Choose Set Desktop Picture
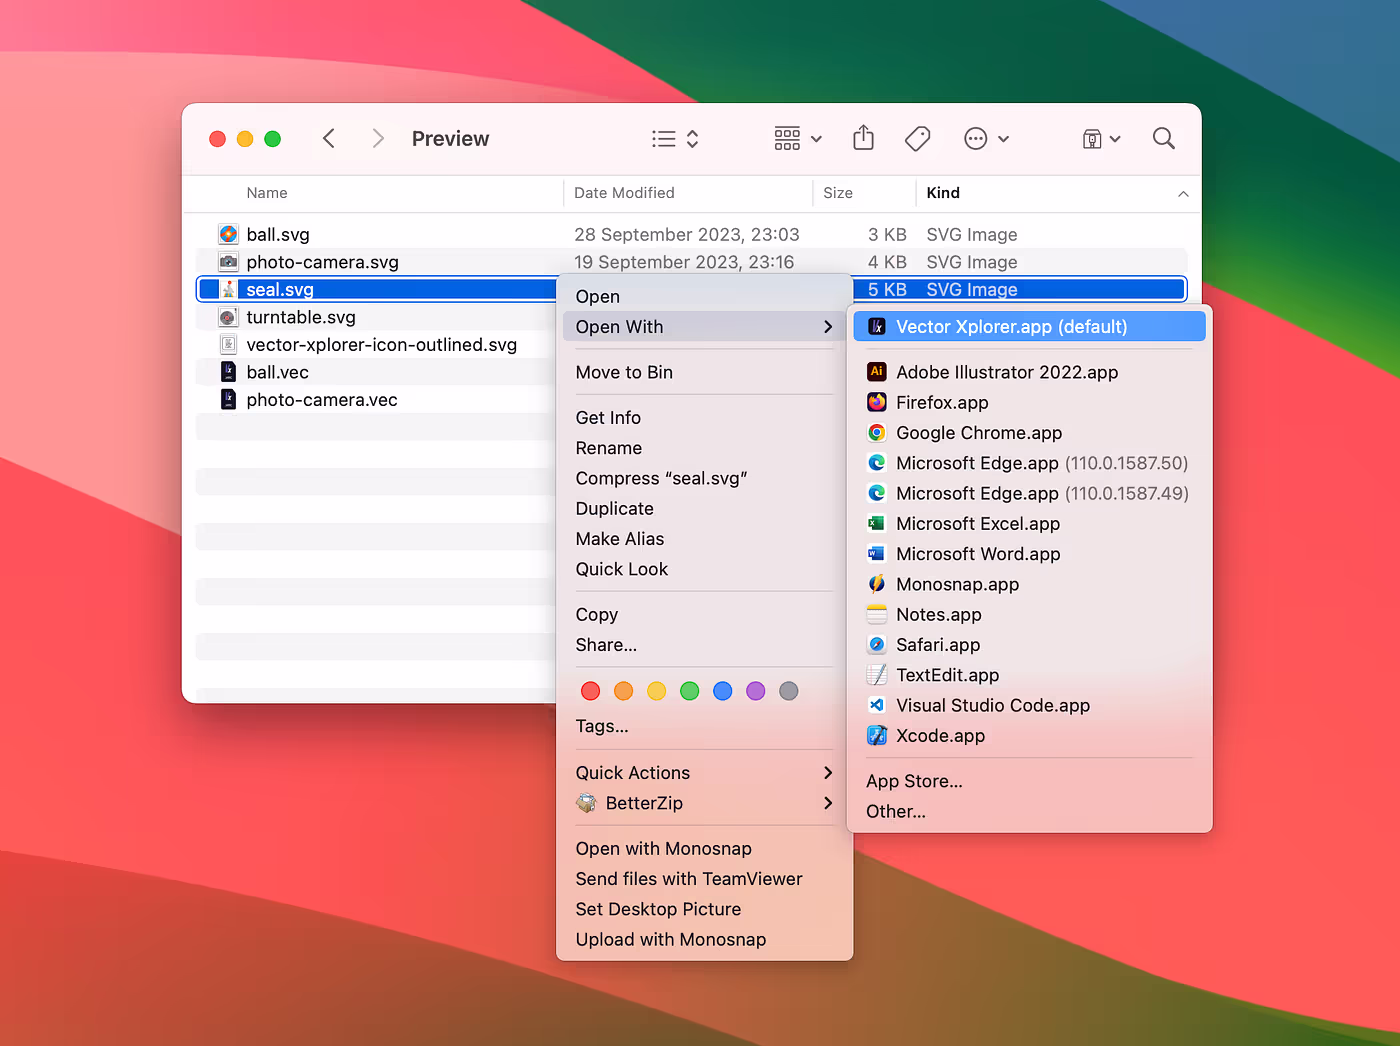The height and width of the screenshot is (1046, 1400). click(x=704, y=909)
